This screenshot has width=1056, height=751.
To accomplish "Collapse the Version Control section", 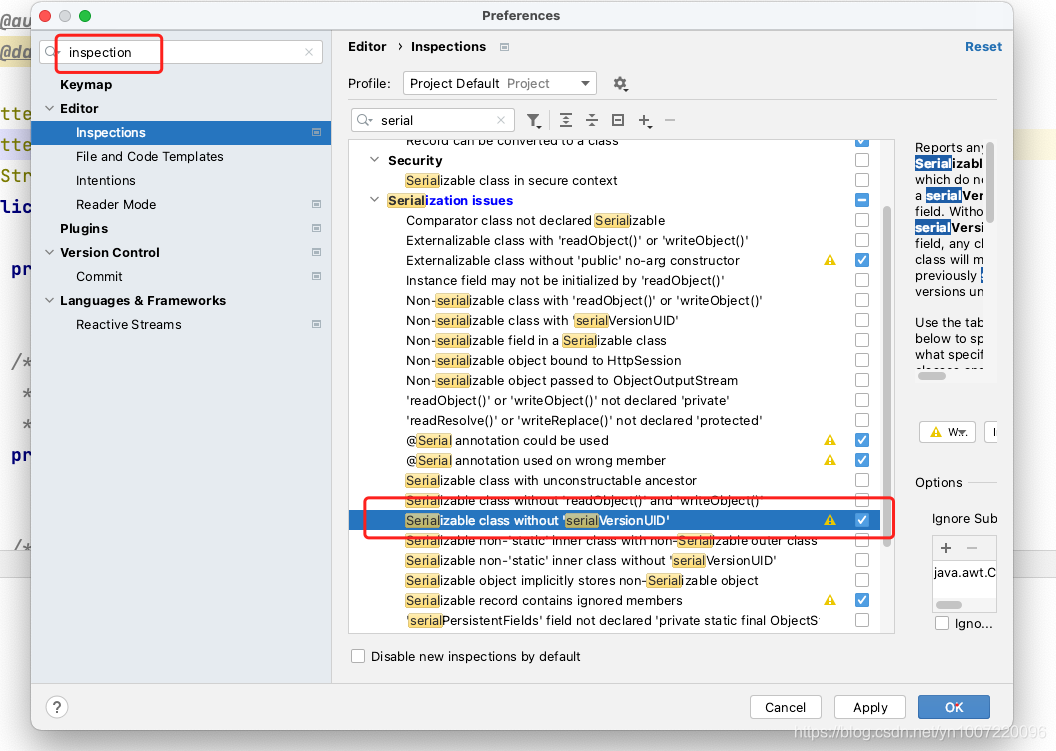I will click(x=49, y=253).
